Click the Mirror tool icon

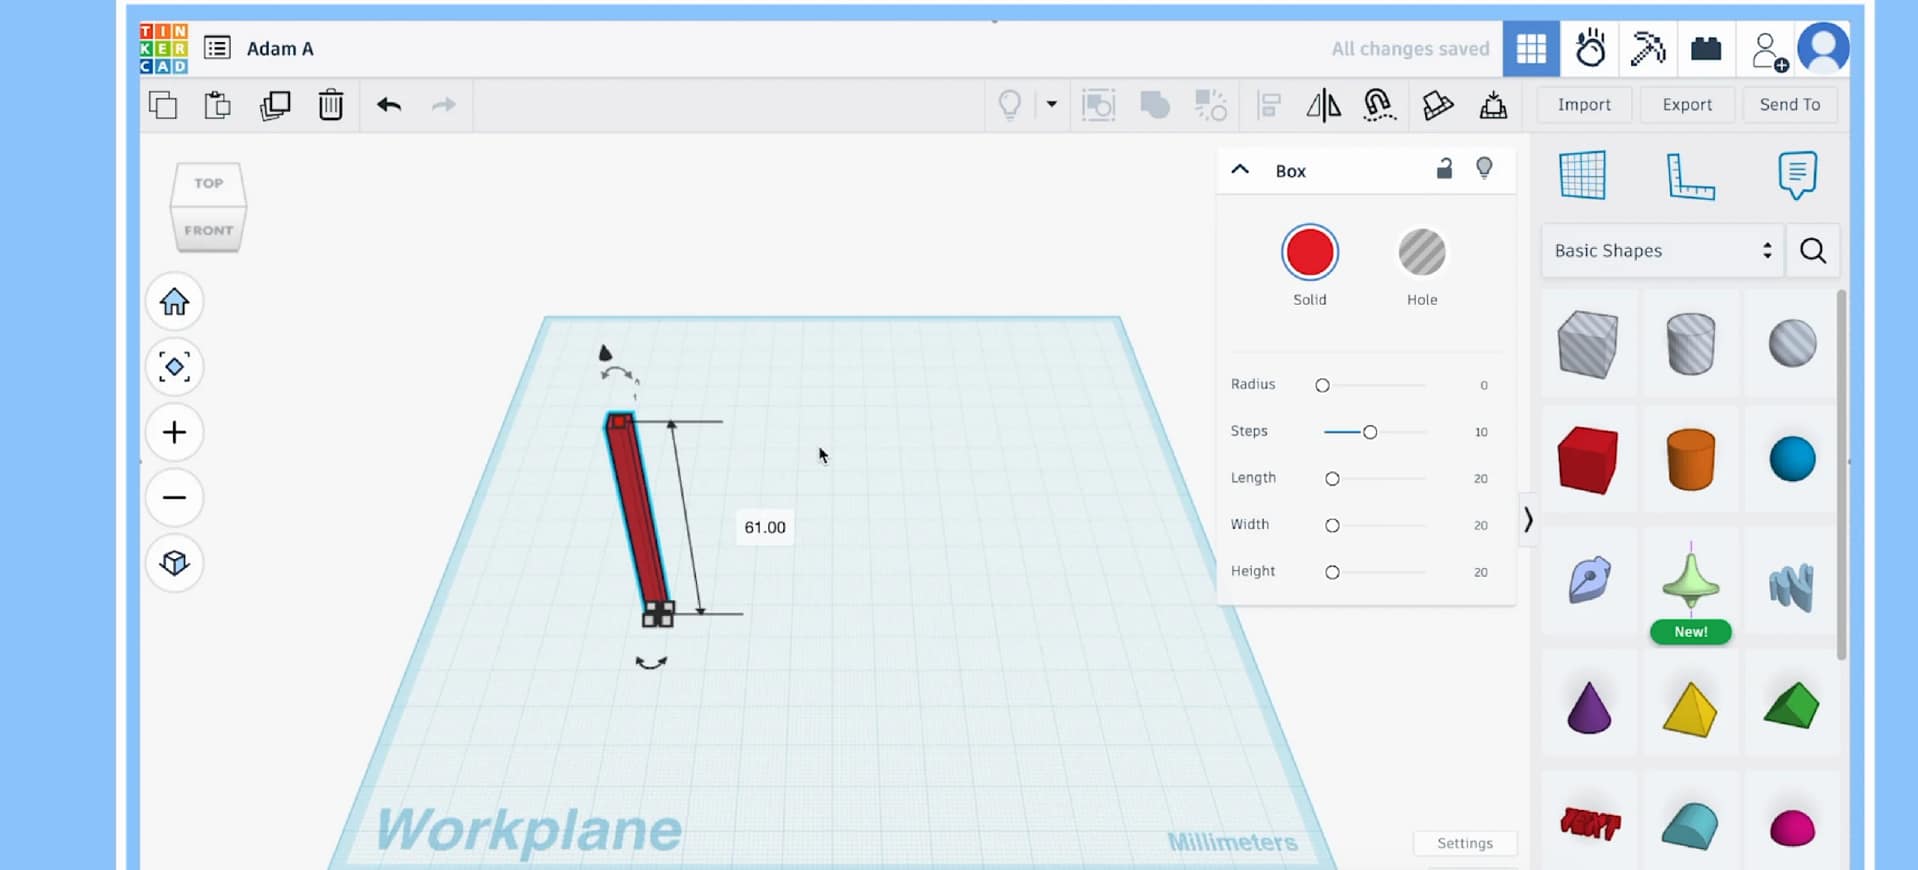pos(1323,105)
